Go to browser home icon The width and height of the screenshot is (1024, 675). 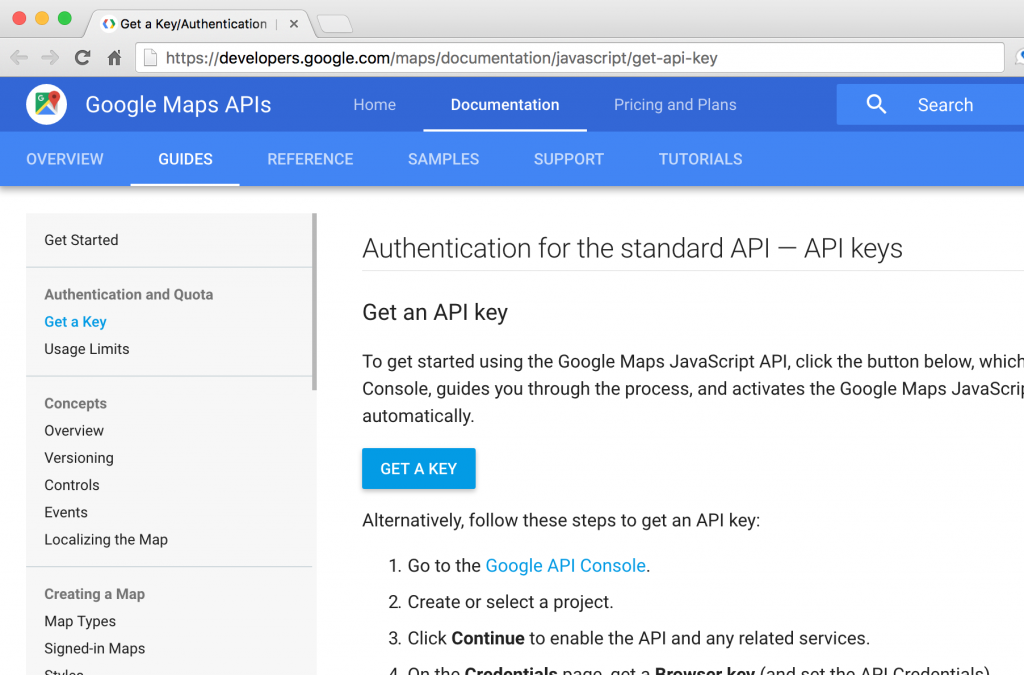[115, 58]
